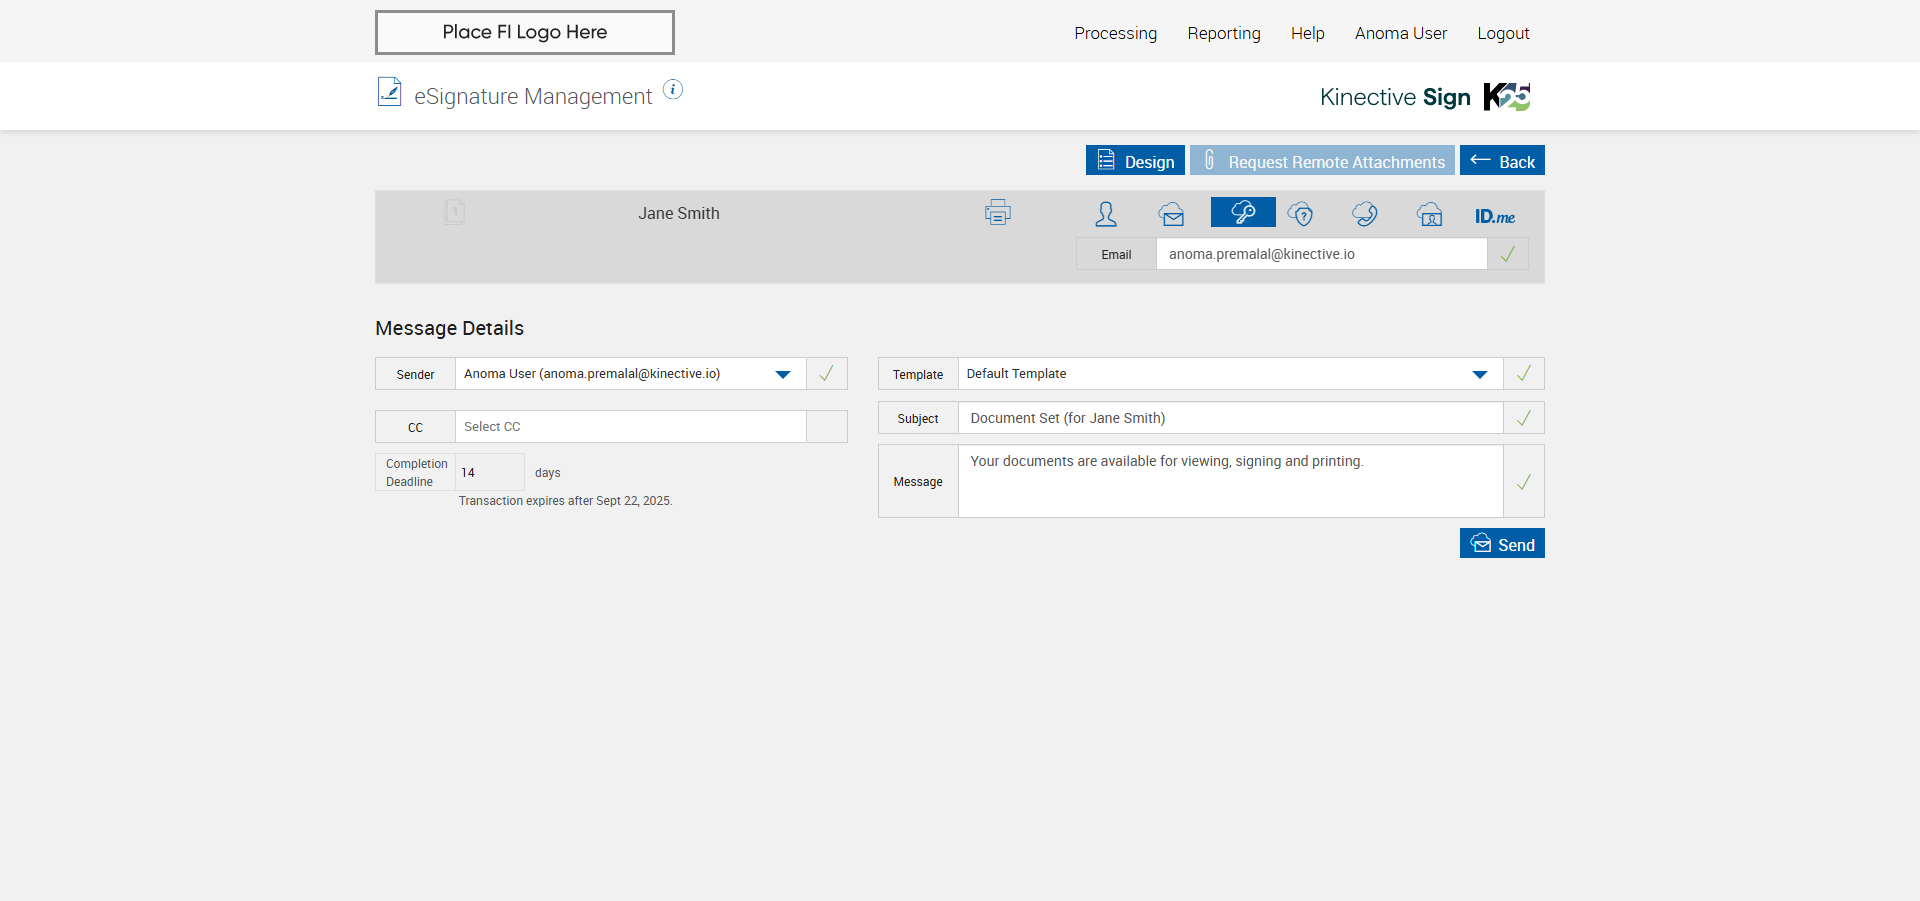Open the Reporting menu
1920x901 pixels.
[x=1223, y=33]
